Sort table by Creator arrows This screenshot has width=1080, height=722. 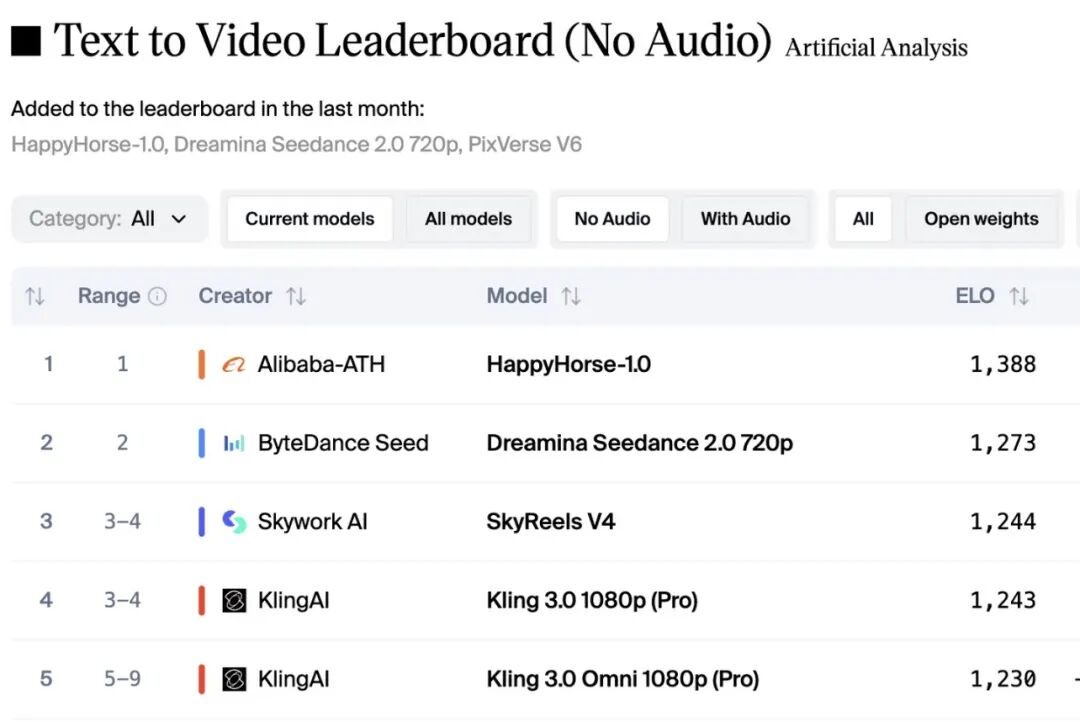coord(296,296)
